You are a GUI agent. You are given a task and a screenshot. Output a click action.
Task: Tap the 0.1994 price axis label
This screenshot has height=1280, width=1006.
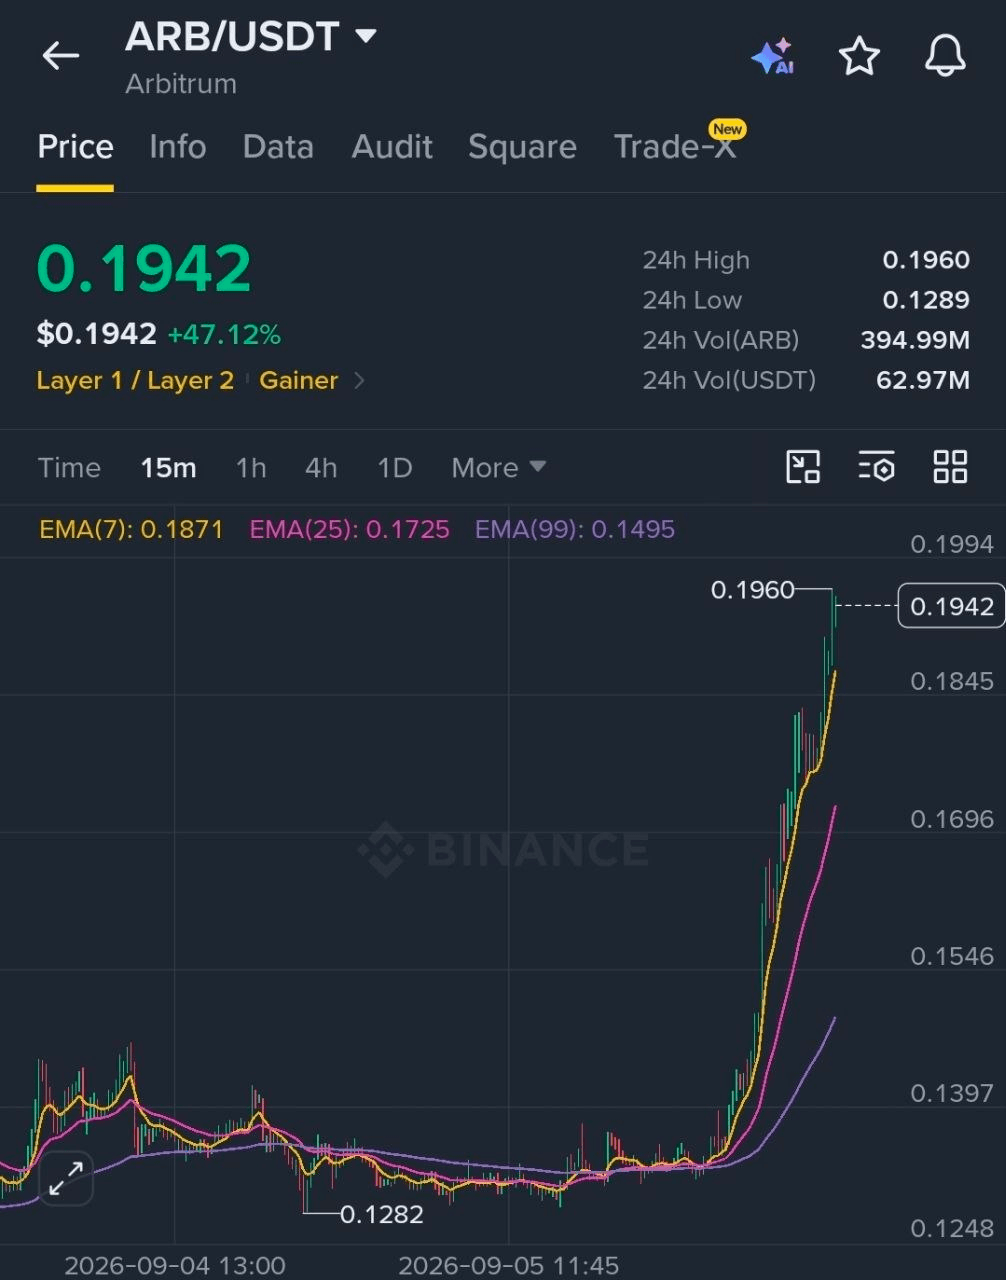(951, 544)
